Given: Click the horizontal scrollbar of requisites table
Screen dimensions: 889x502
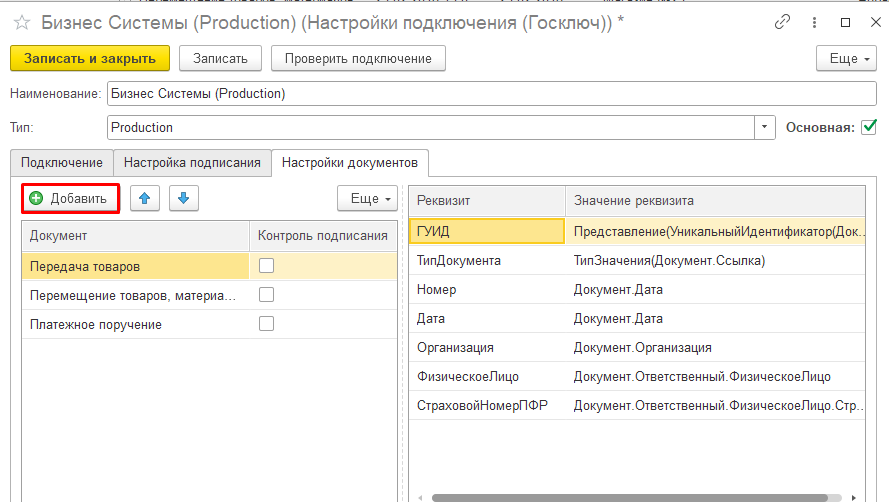Looking at the screenshot, I should [x=629, y=497].
